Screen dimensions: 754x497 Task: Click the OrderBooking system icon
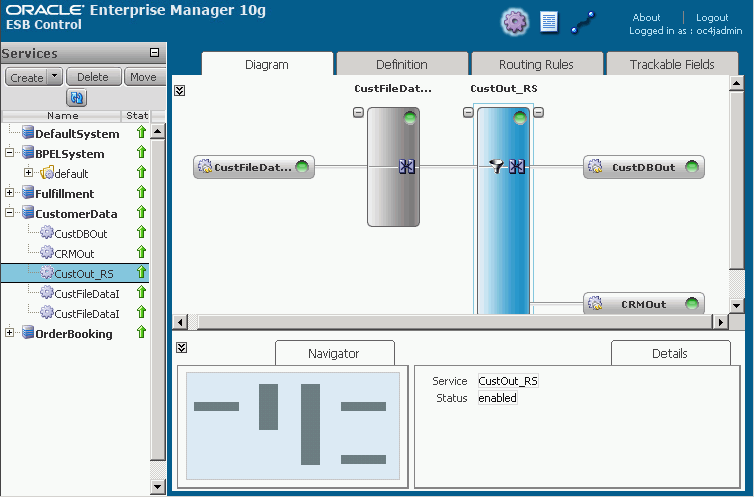[28, 333]
